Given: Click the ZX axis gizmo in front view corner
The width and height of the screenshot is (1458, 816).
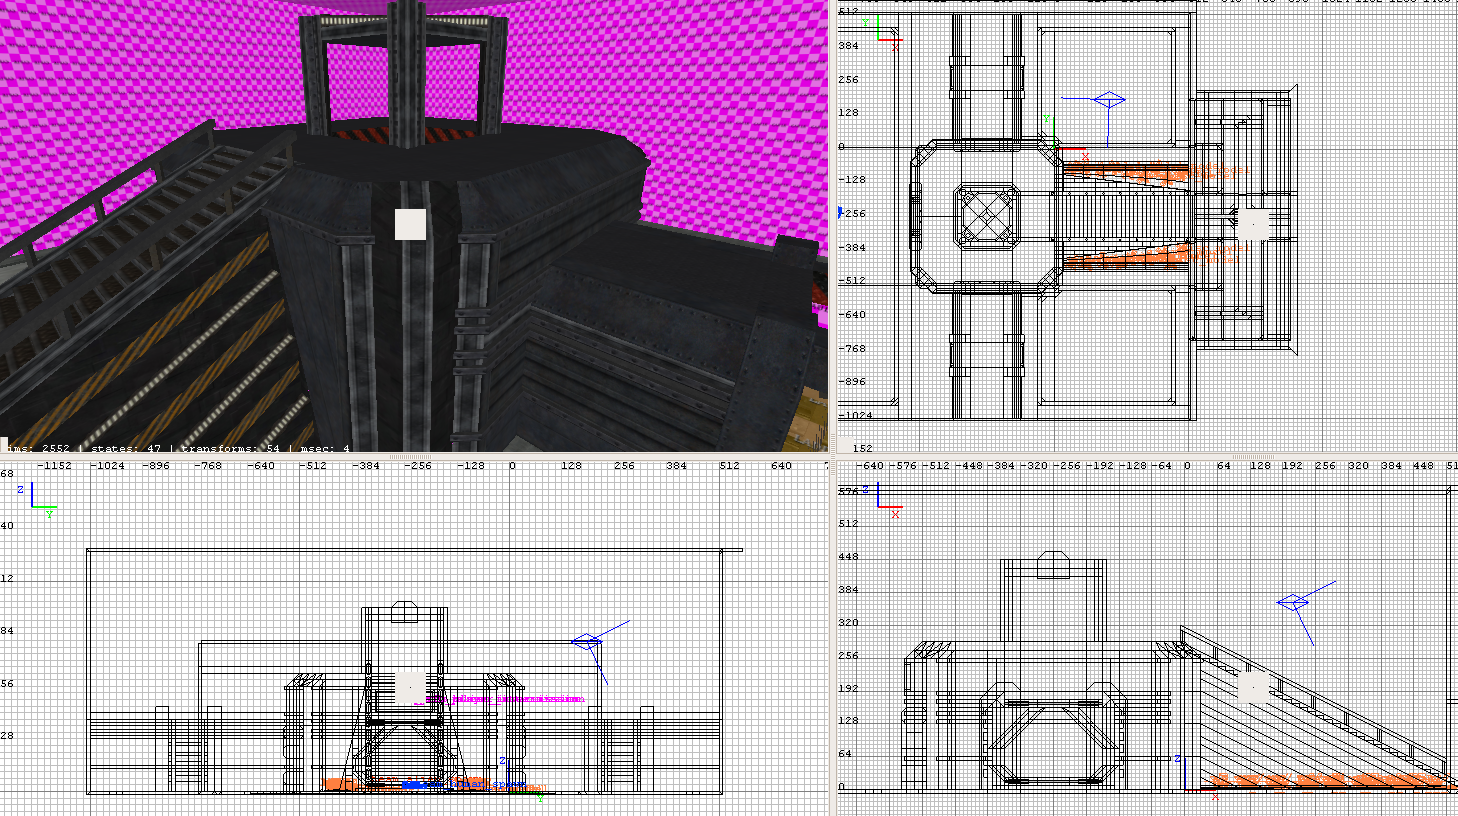Looking at the screenshot, I should (x=887, y=500).
